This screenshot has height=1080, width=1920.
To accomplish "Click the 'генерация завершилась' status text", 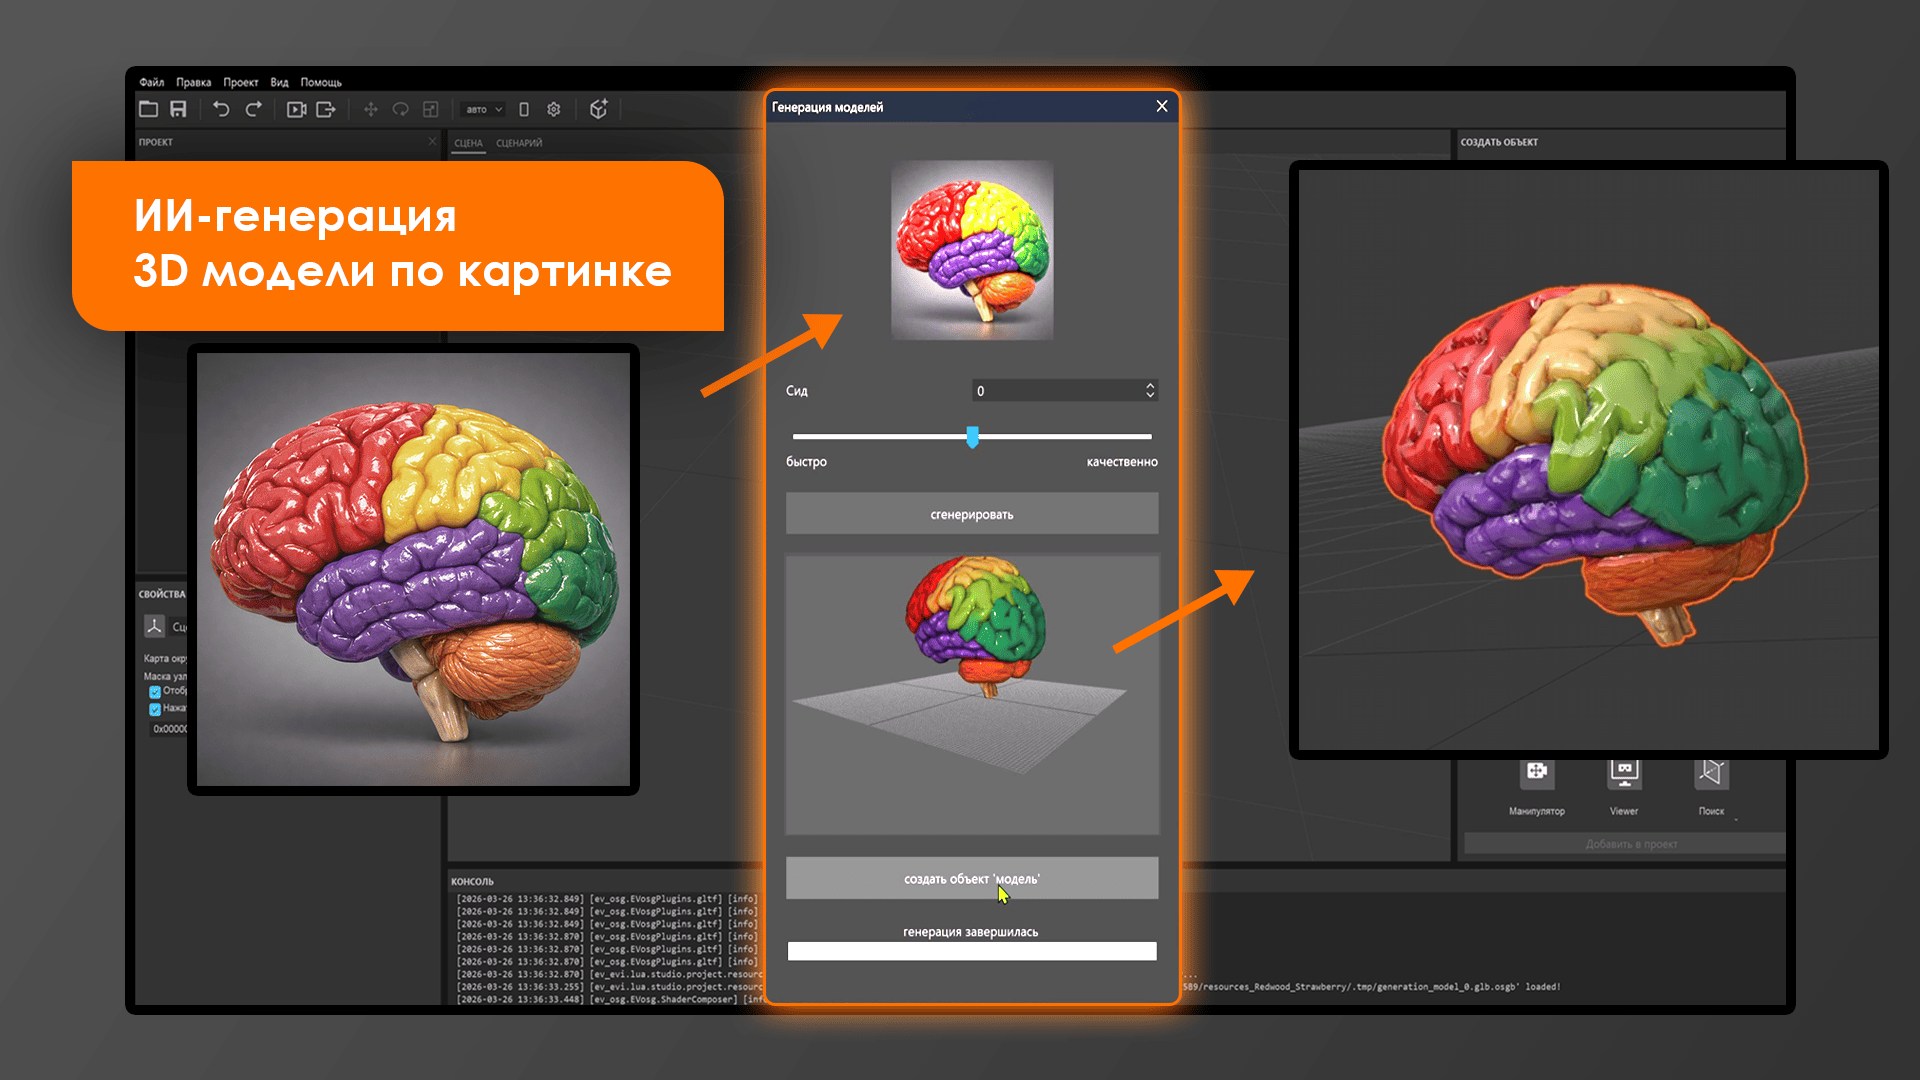I will click(971, 932).
